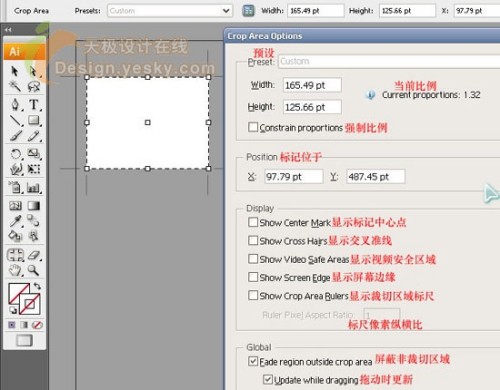Screen dimensions: 500x390
Task: Change the screen mode button
Action: (24, 341)
